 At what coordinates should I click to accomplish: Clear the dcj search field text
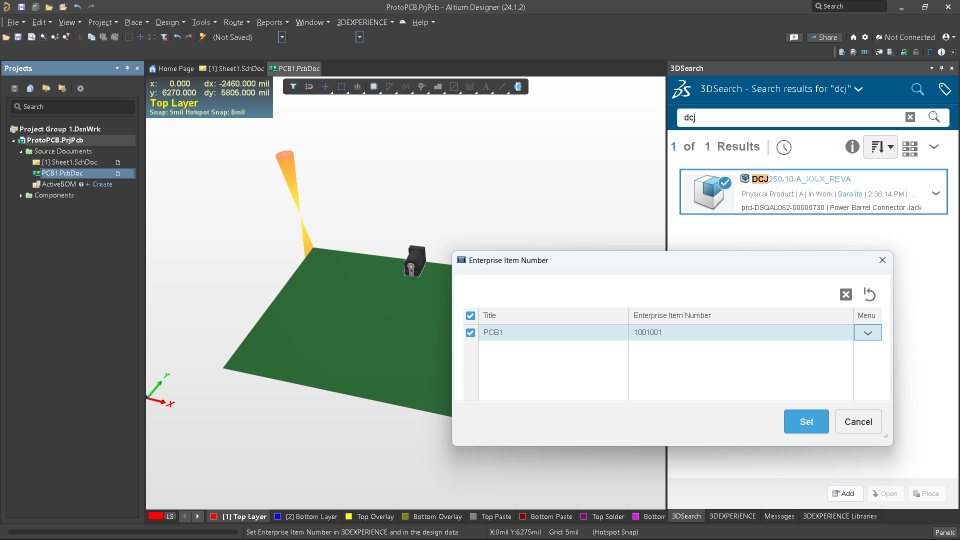(x=910, y=117)
